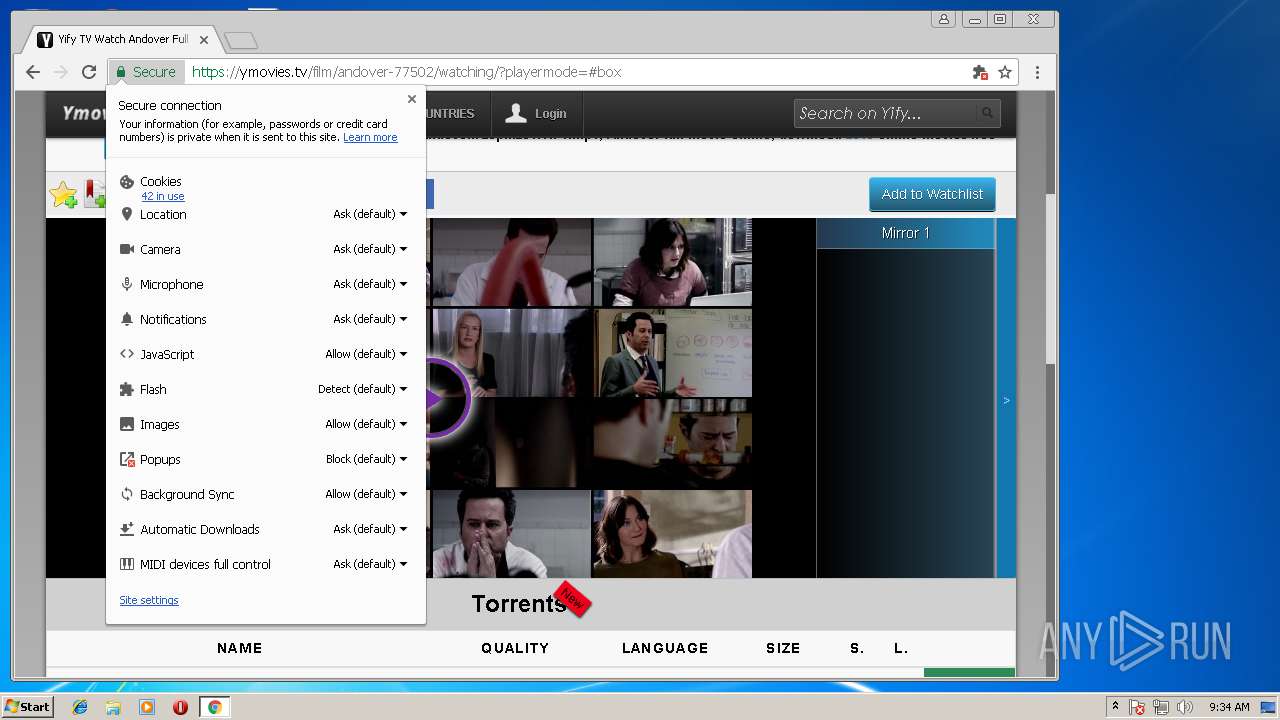The height and width of the screenshot is (720, 1280).
Task: Close the Yify TV browser tab
Action: pyautogui.click(x=204, y=40)
